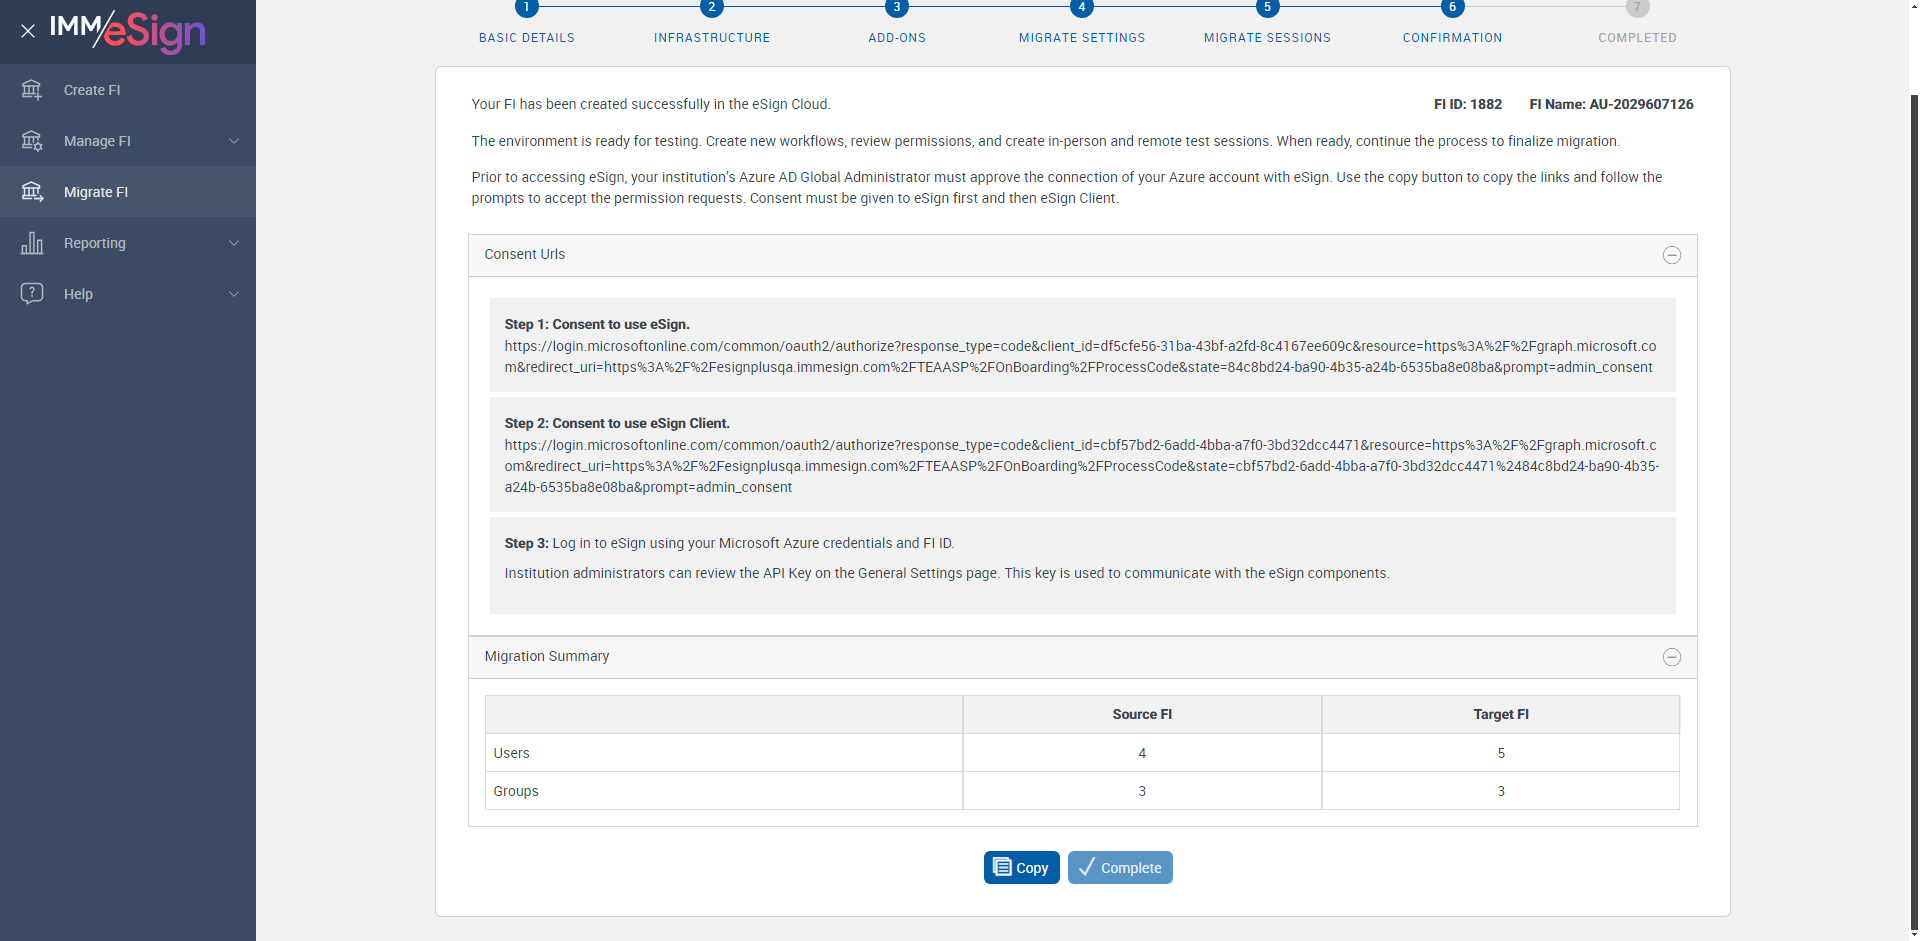
Task: Select Migrate FI in the sidebar
Action: [x=128, y=192]
